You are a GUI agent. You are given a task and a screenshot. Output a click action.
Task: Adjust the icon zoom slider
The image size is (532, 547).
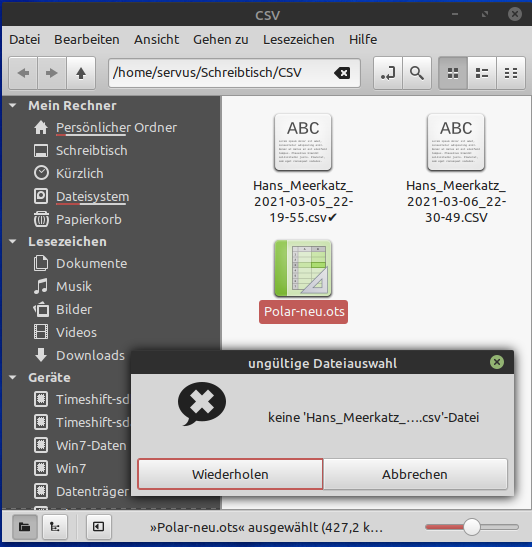pyautogui.click(x=472, y=527)
